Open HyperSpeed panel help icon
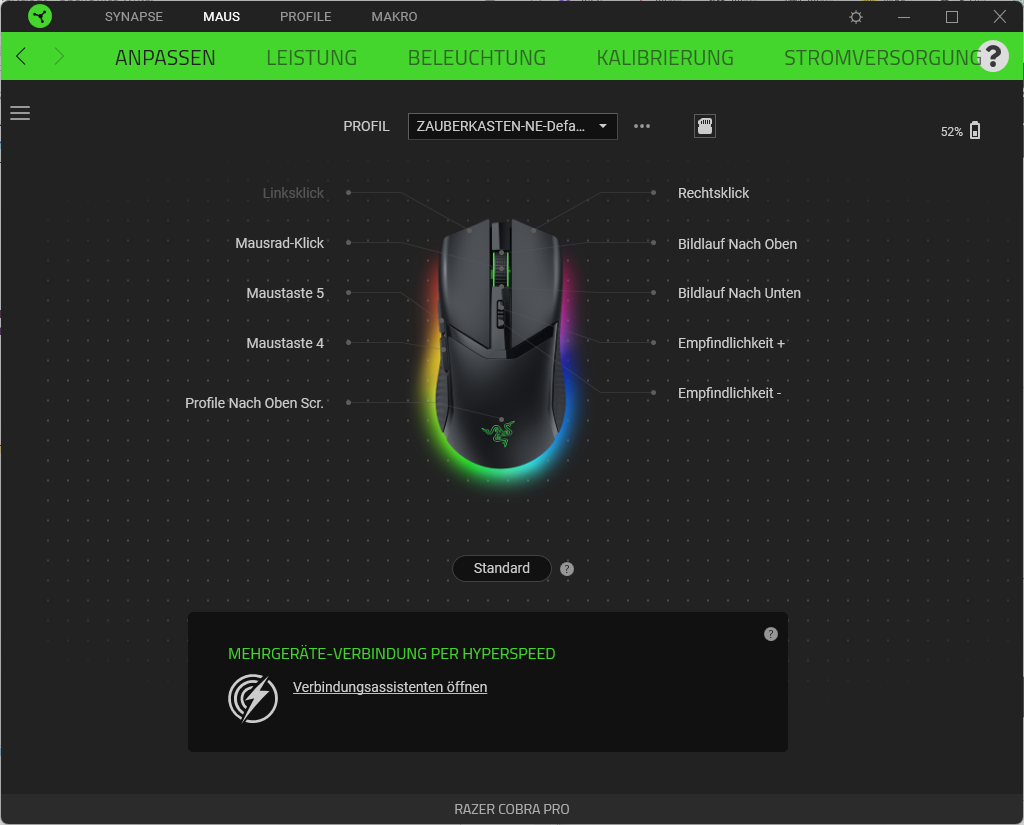 771,634
